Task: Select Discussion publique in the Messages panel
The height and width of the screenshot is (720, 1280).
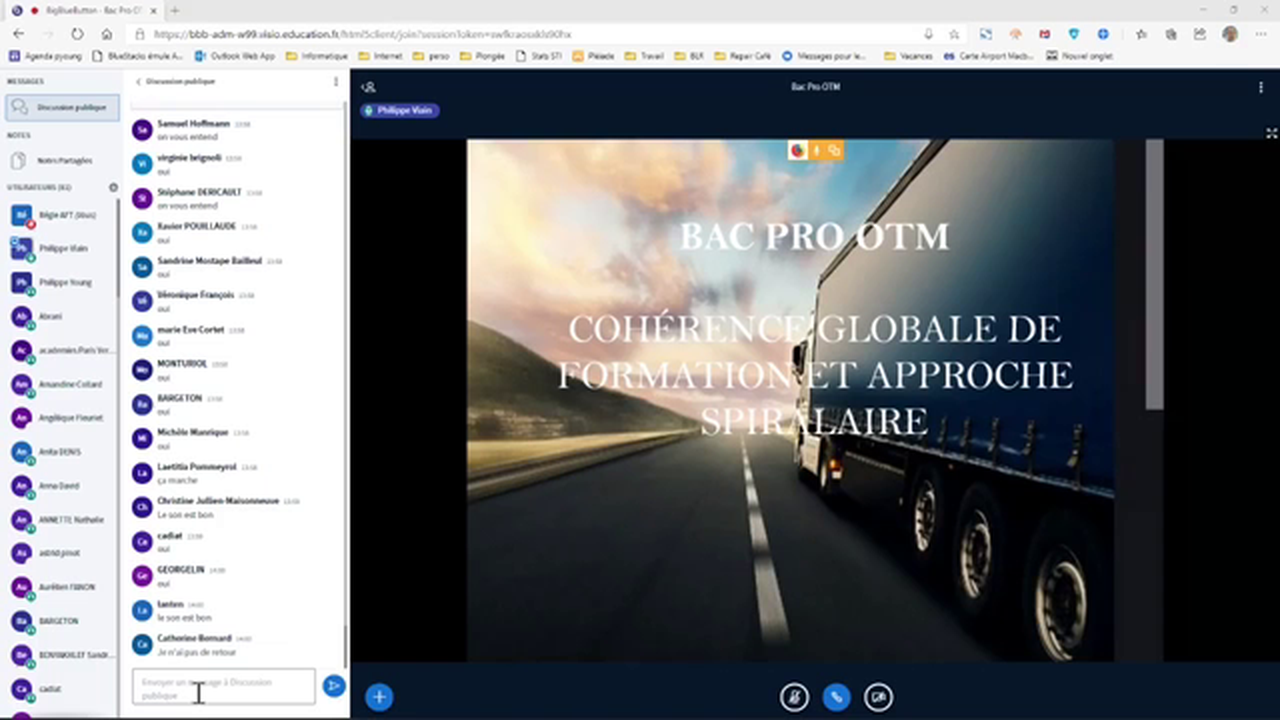Action: click(x=63, y=107)
